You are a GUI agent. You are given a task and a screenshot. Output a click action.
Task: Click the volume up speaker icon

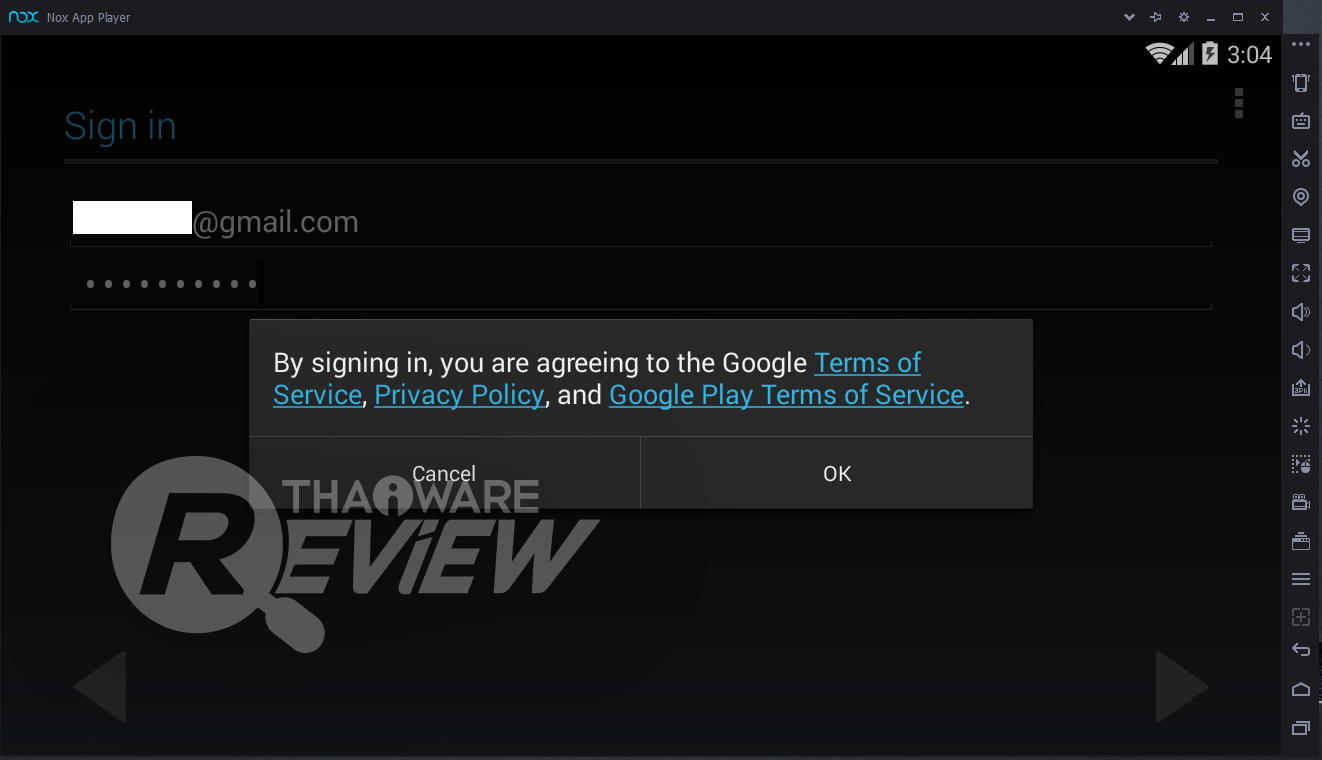[1301, 312]
